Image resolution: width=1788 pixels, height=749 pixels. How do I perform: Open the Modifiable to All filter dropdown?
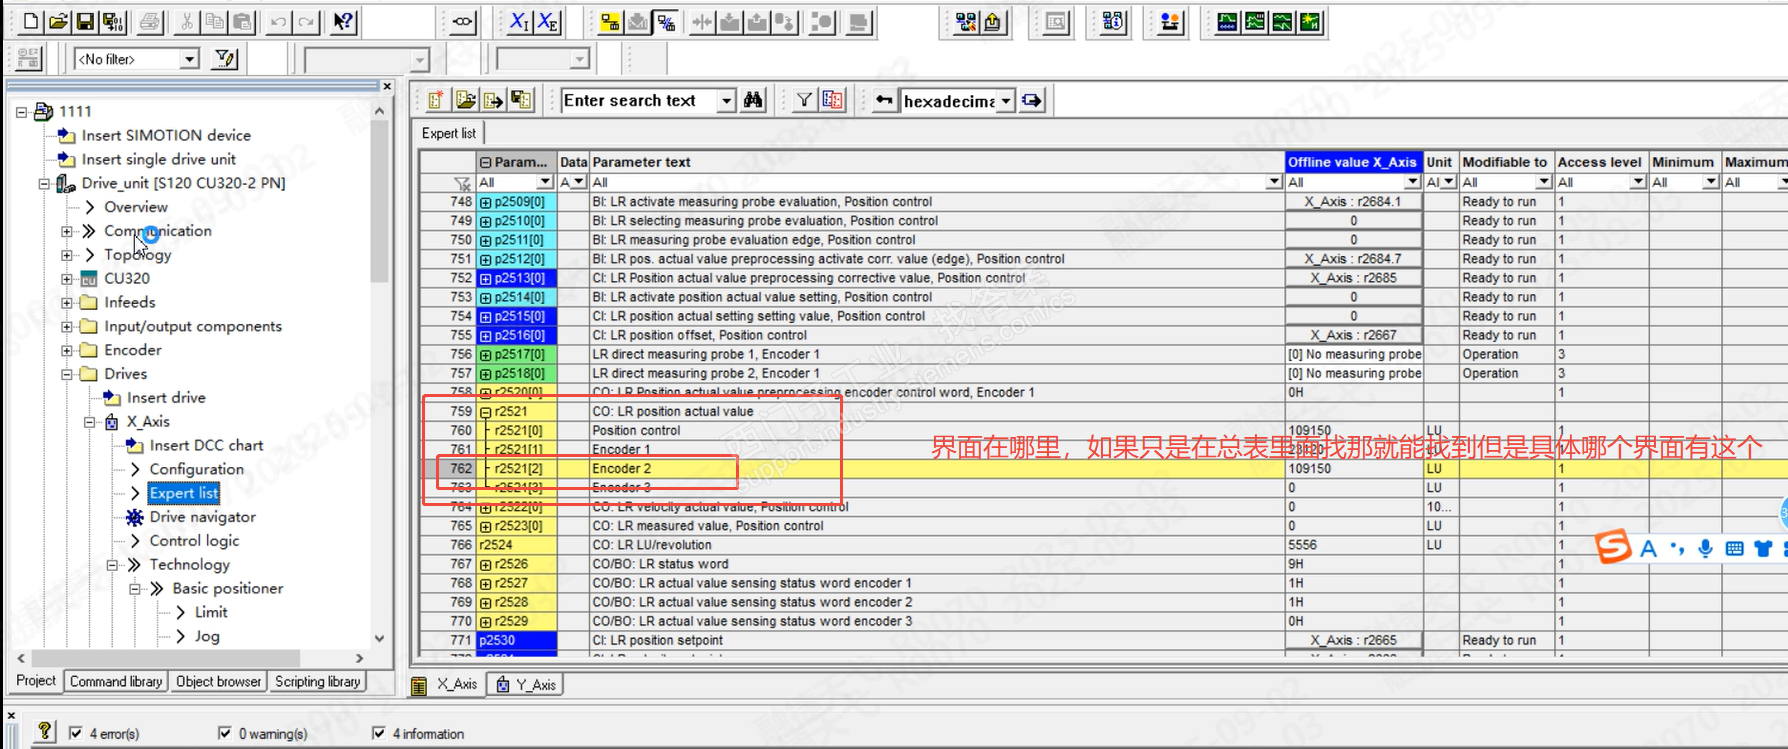1544,182
